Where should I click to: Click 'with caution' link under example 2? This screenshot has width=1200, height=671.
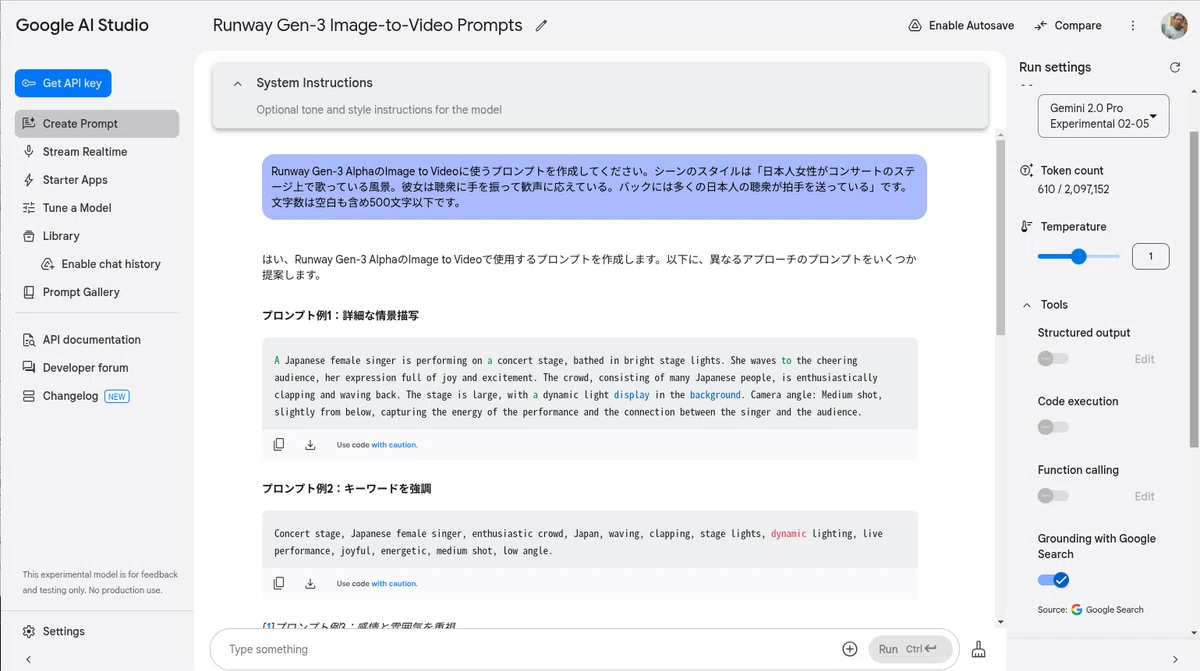[394, 584]
